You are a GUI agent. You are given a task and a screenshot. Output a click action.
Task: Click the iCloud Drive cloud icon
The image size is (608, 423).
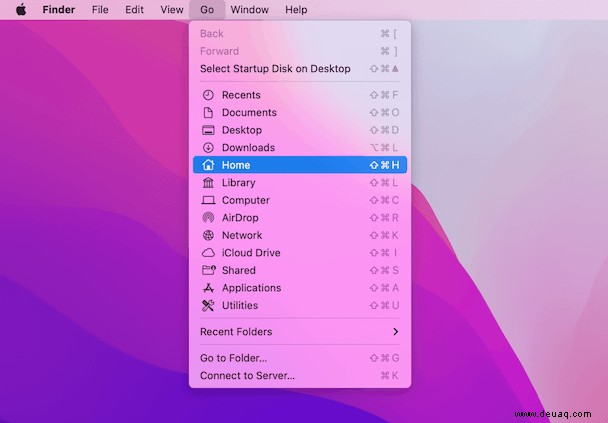coord(208,253)
